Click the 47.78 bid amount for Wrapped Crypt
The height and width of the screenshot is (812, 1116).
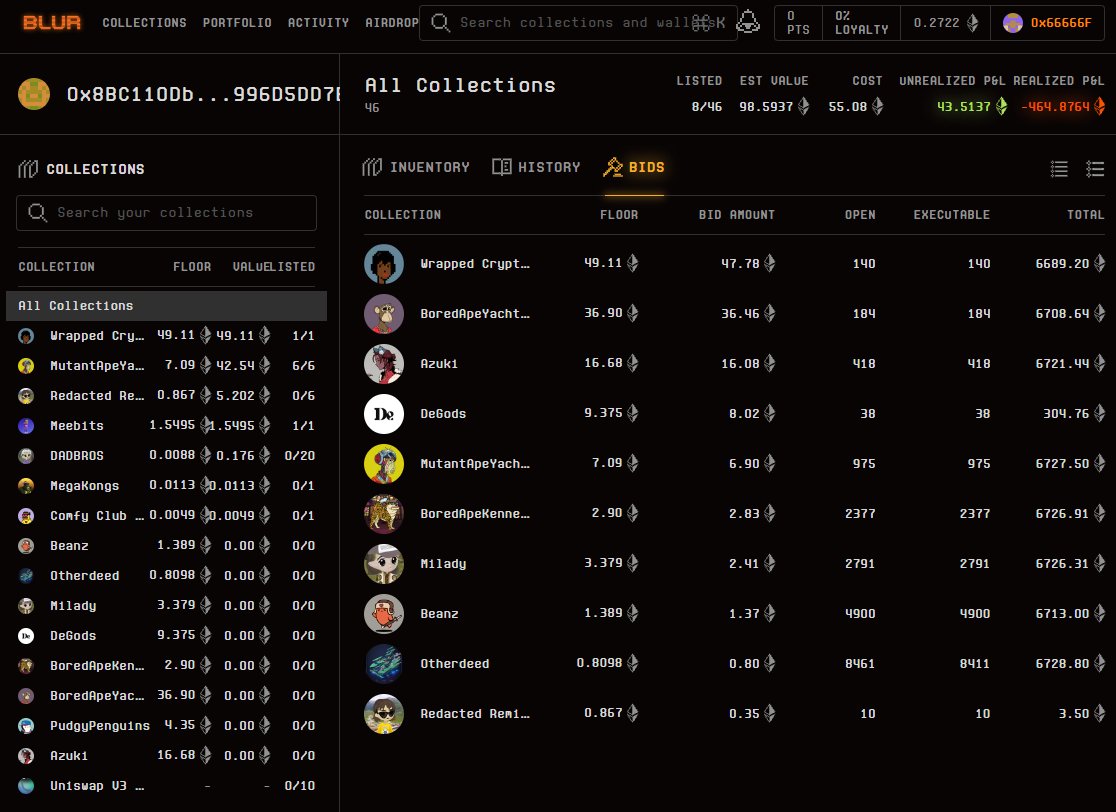tap(740, 263)
